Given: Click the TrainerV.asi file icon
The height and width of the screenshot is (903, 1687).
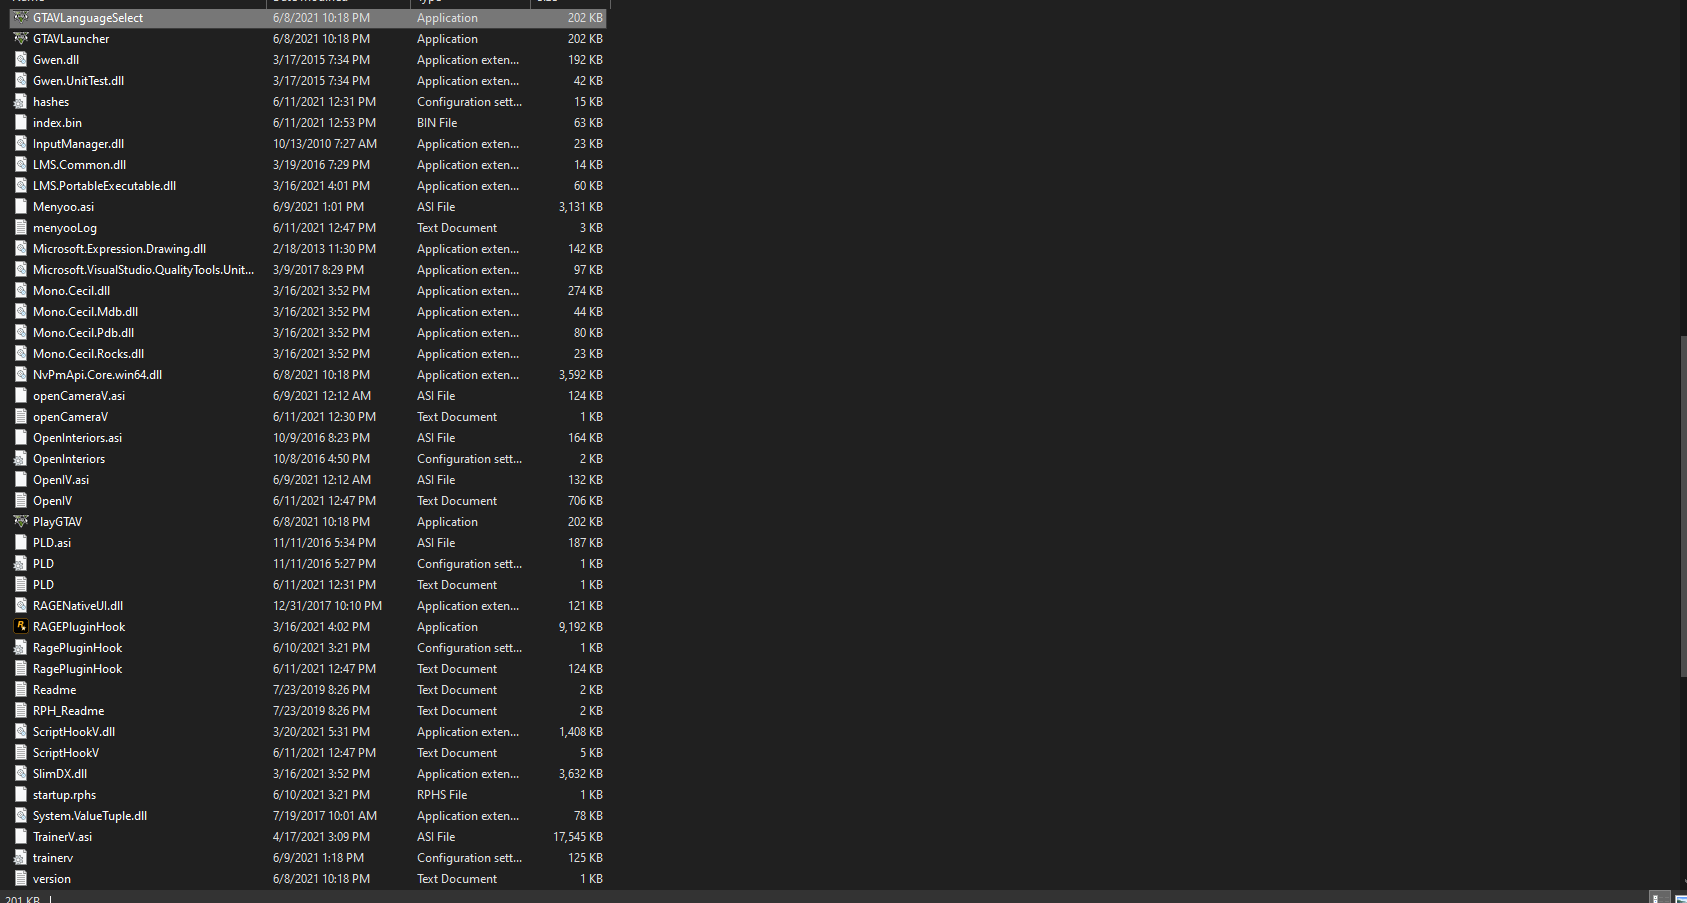Looking at the screenshot, I should pyautogui.click(x=20, y=837).
